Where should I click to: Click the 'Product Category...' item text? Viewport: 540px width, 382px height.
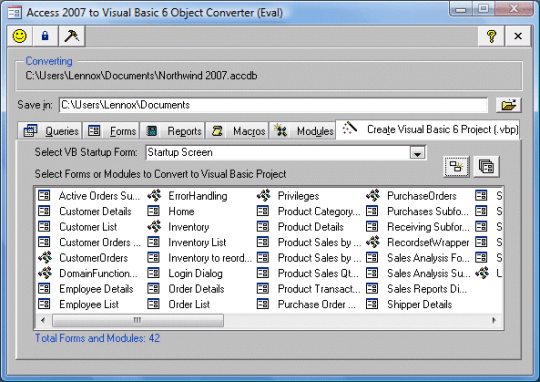[x=319, y=211]
